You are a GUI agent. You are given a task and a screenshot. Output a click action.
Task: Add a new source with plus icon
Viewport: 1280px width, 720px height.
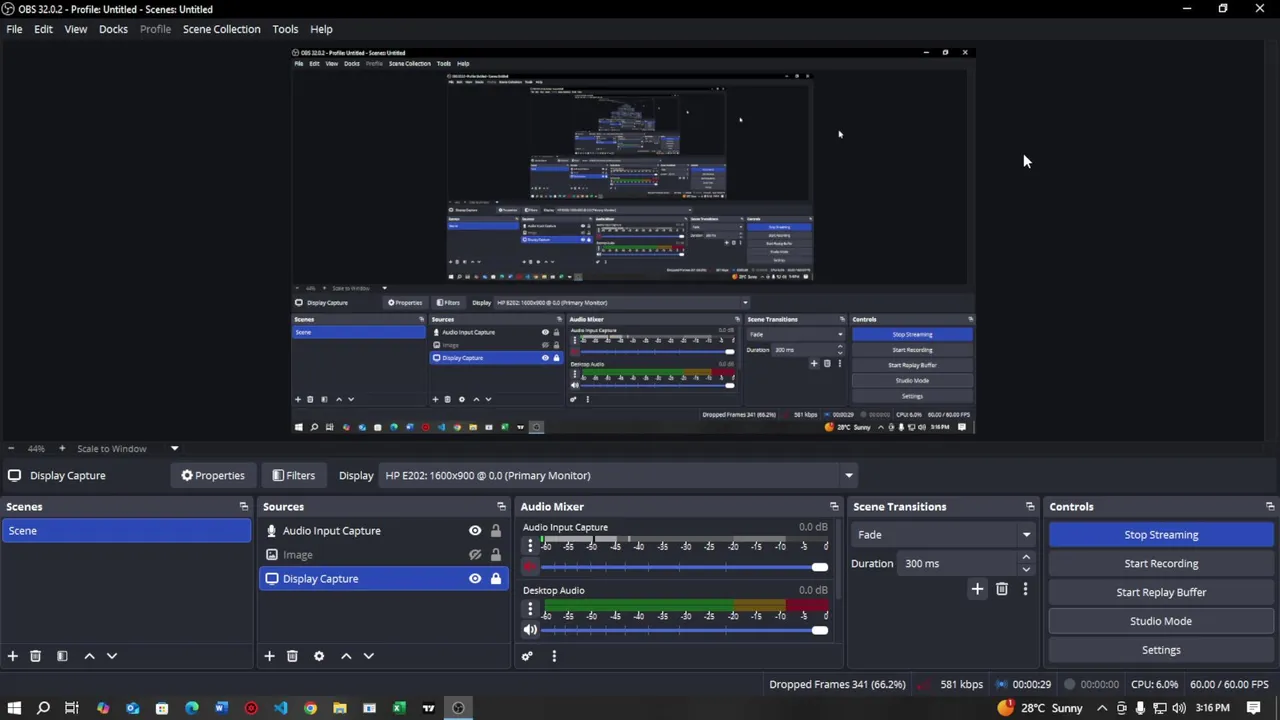[x=269, y=656]
